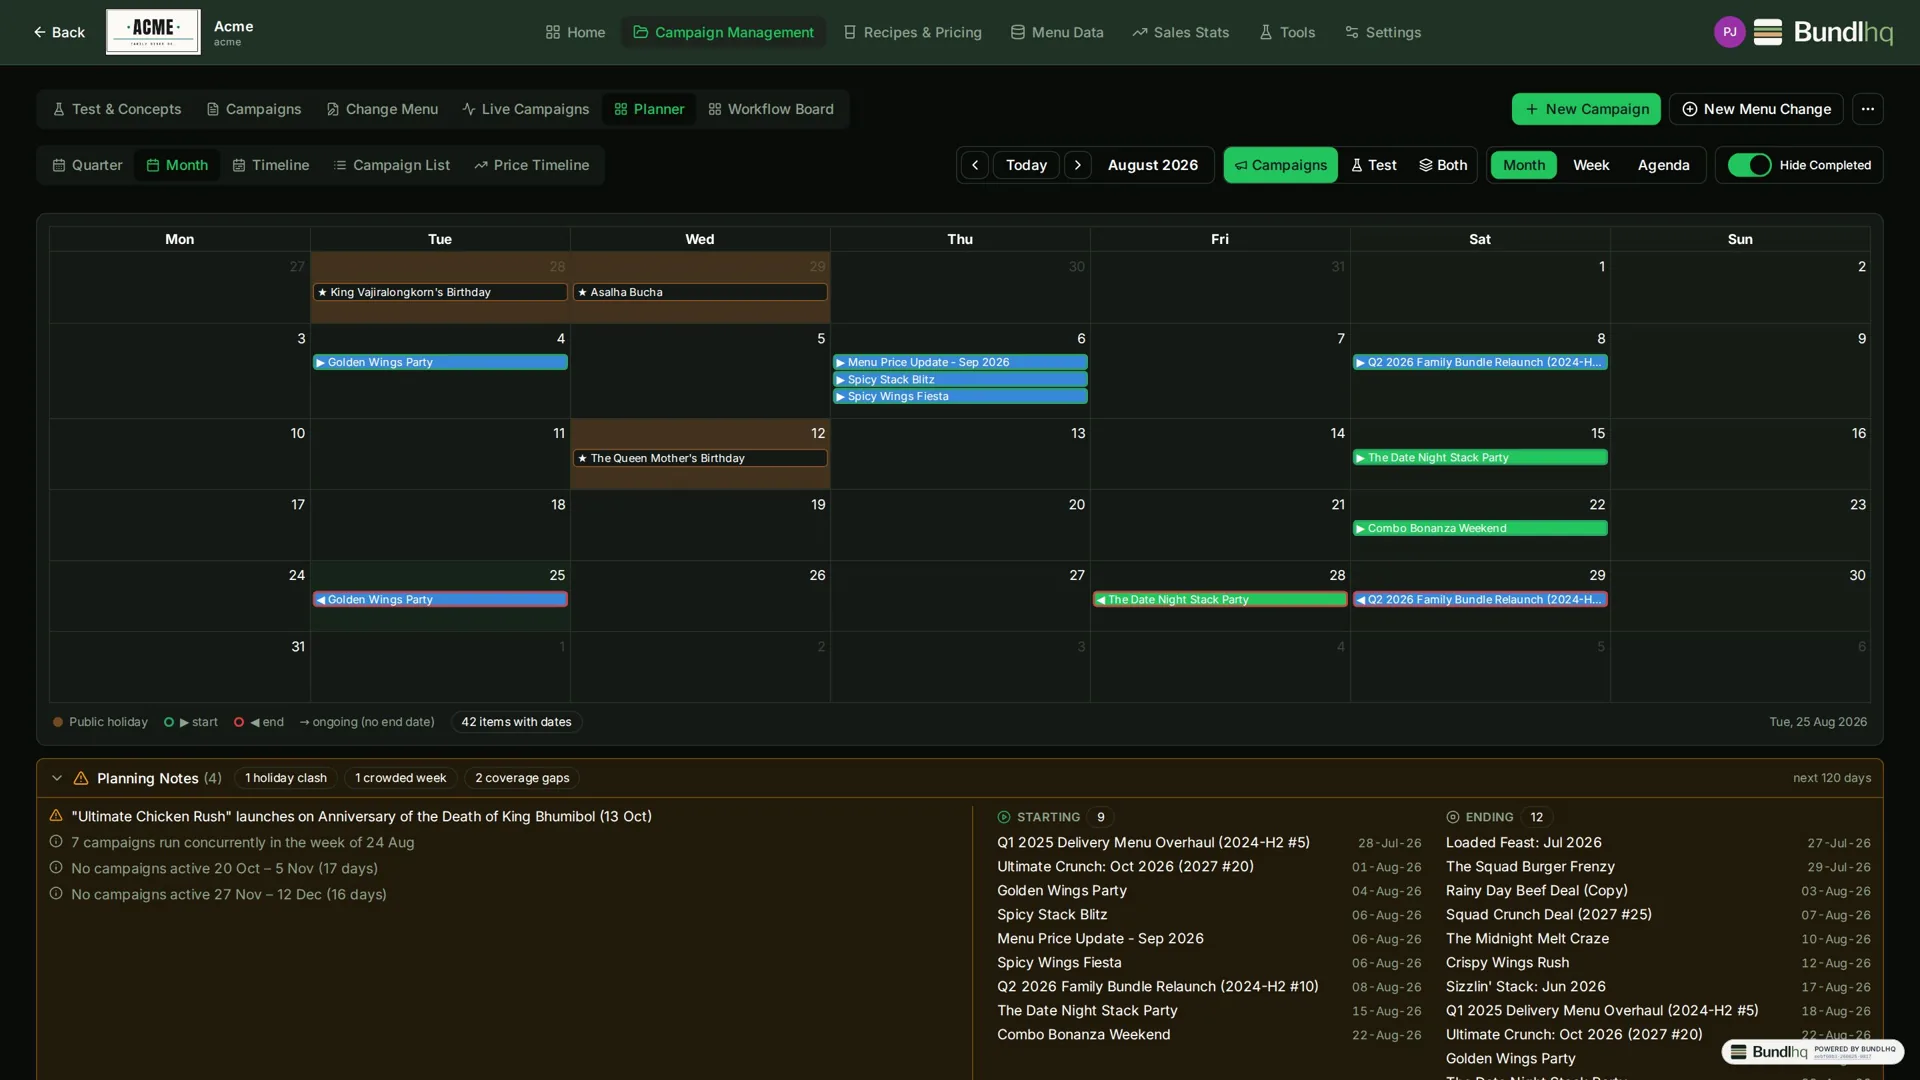The width and height of the screenshot is (1920, 1080).
Task: Click New Menu Change button
Action: (x=1756, y=109)
